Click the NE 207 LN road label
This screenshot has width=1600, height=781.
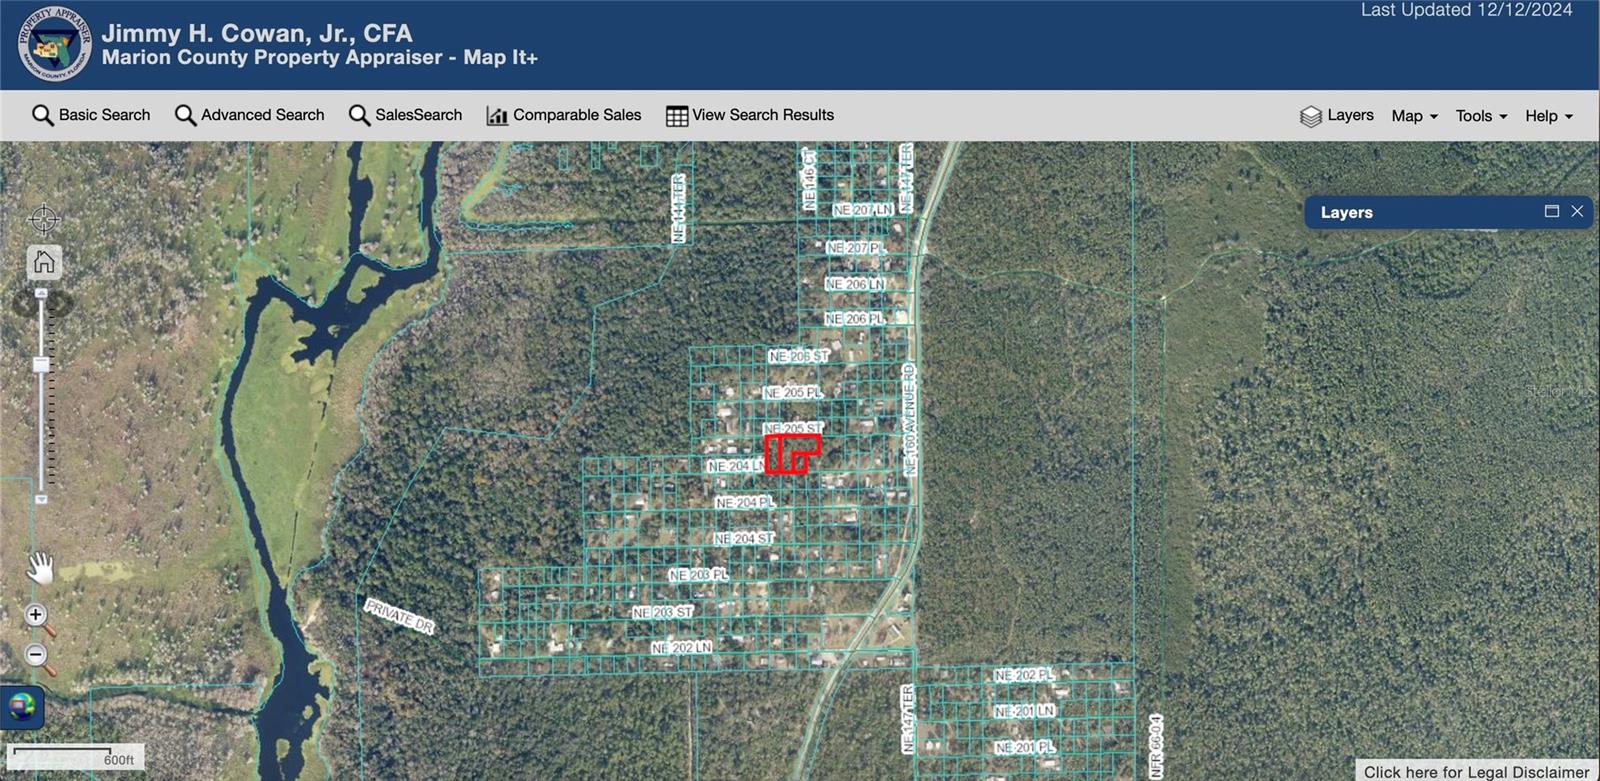tap(862, 210)
